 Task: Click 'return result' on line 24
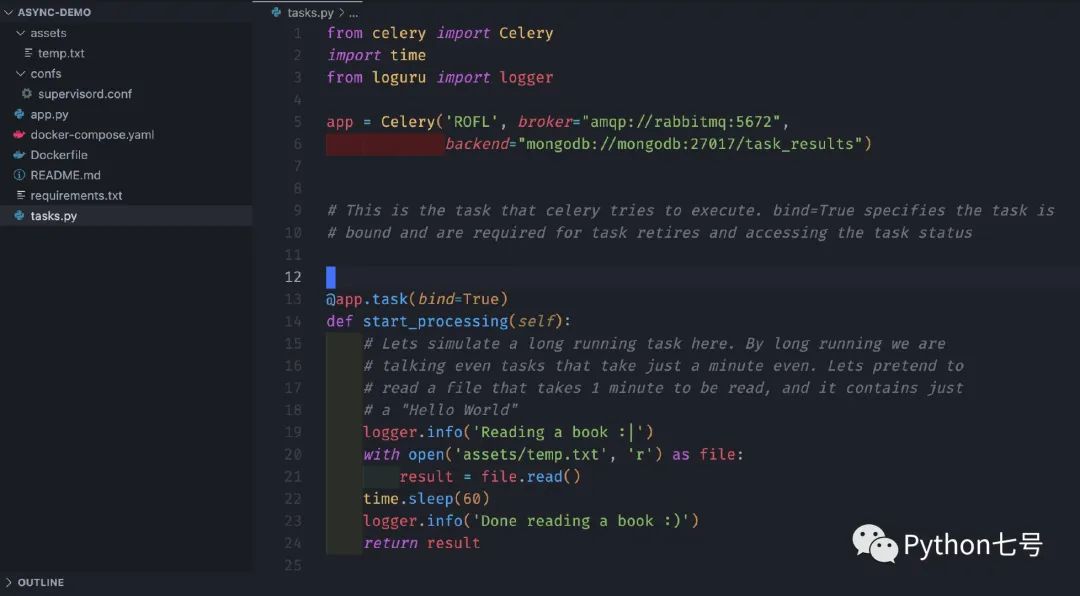(x=422, y=543)
